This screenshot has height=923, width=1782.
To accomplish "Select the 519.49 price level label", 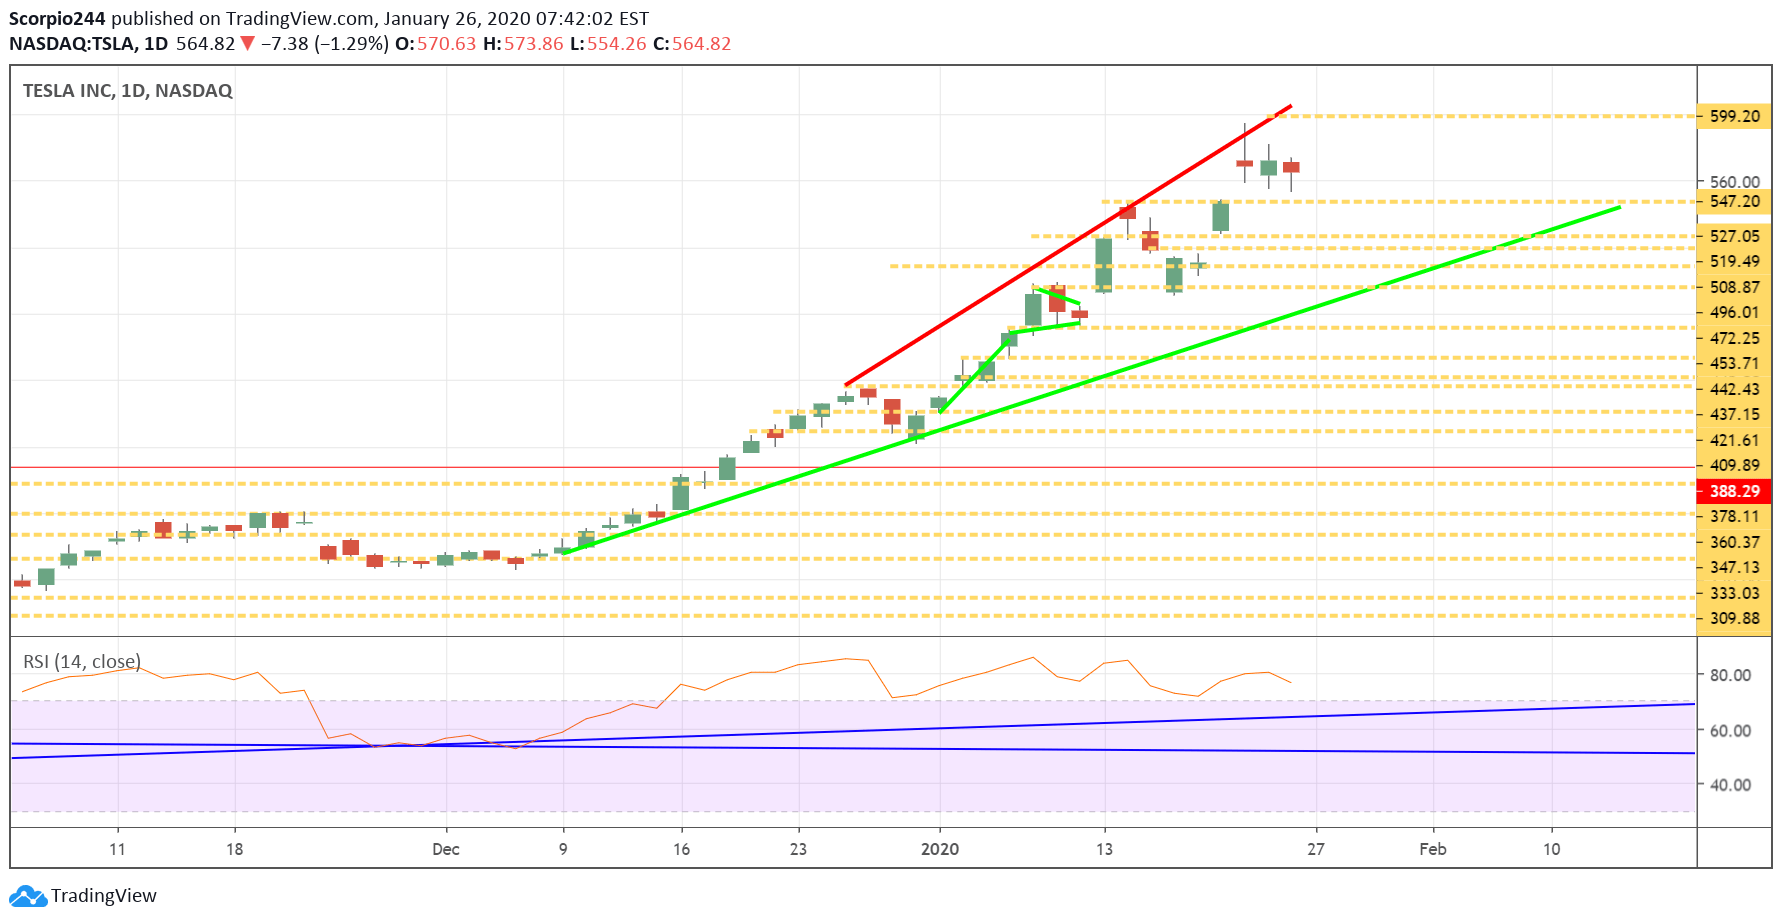I will 1734,261.
